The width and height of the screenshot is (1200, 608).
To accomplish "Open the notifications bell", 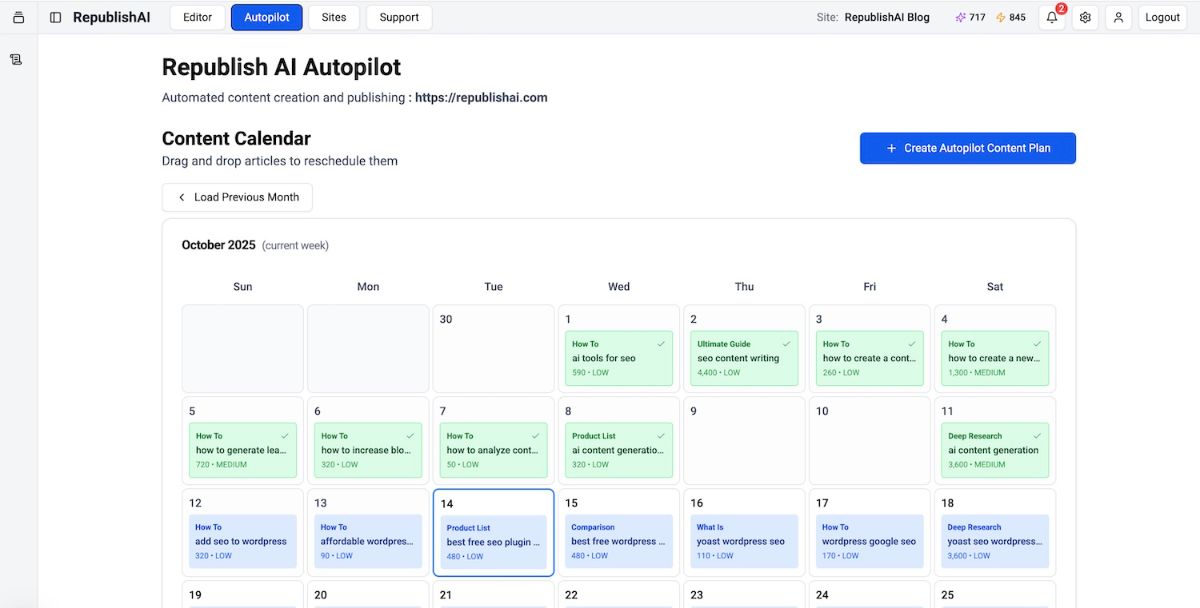I will pyautogui.click(x=1051, y=17).
